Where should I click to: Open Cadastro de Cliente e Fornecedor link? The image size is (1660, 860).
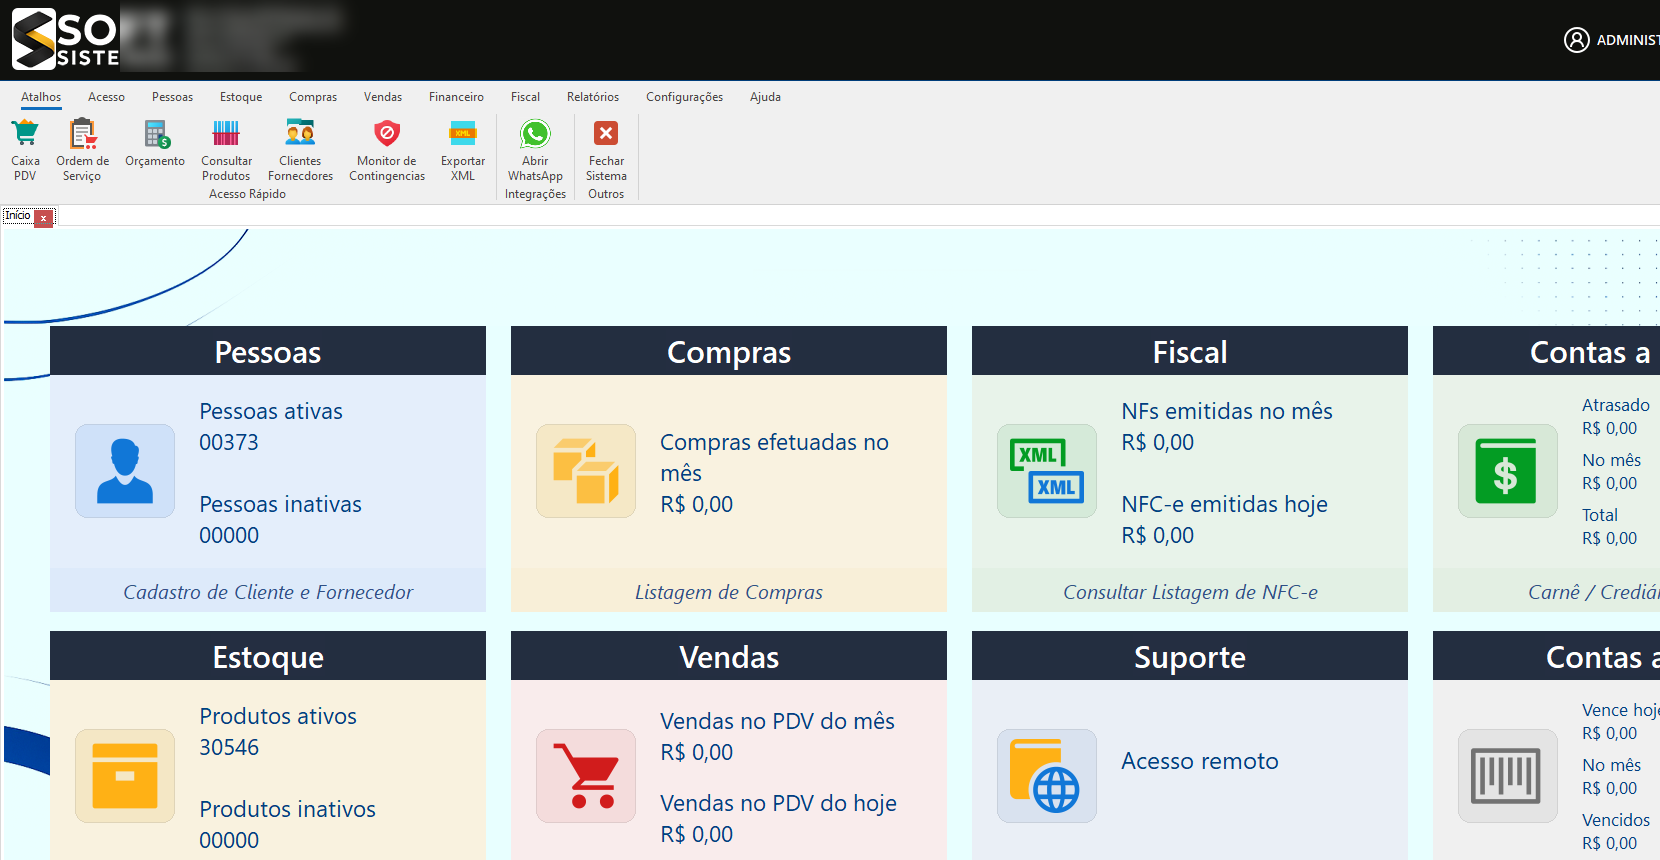click(268, 592)
